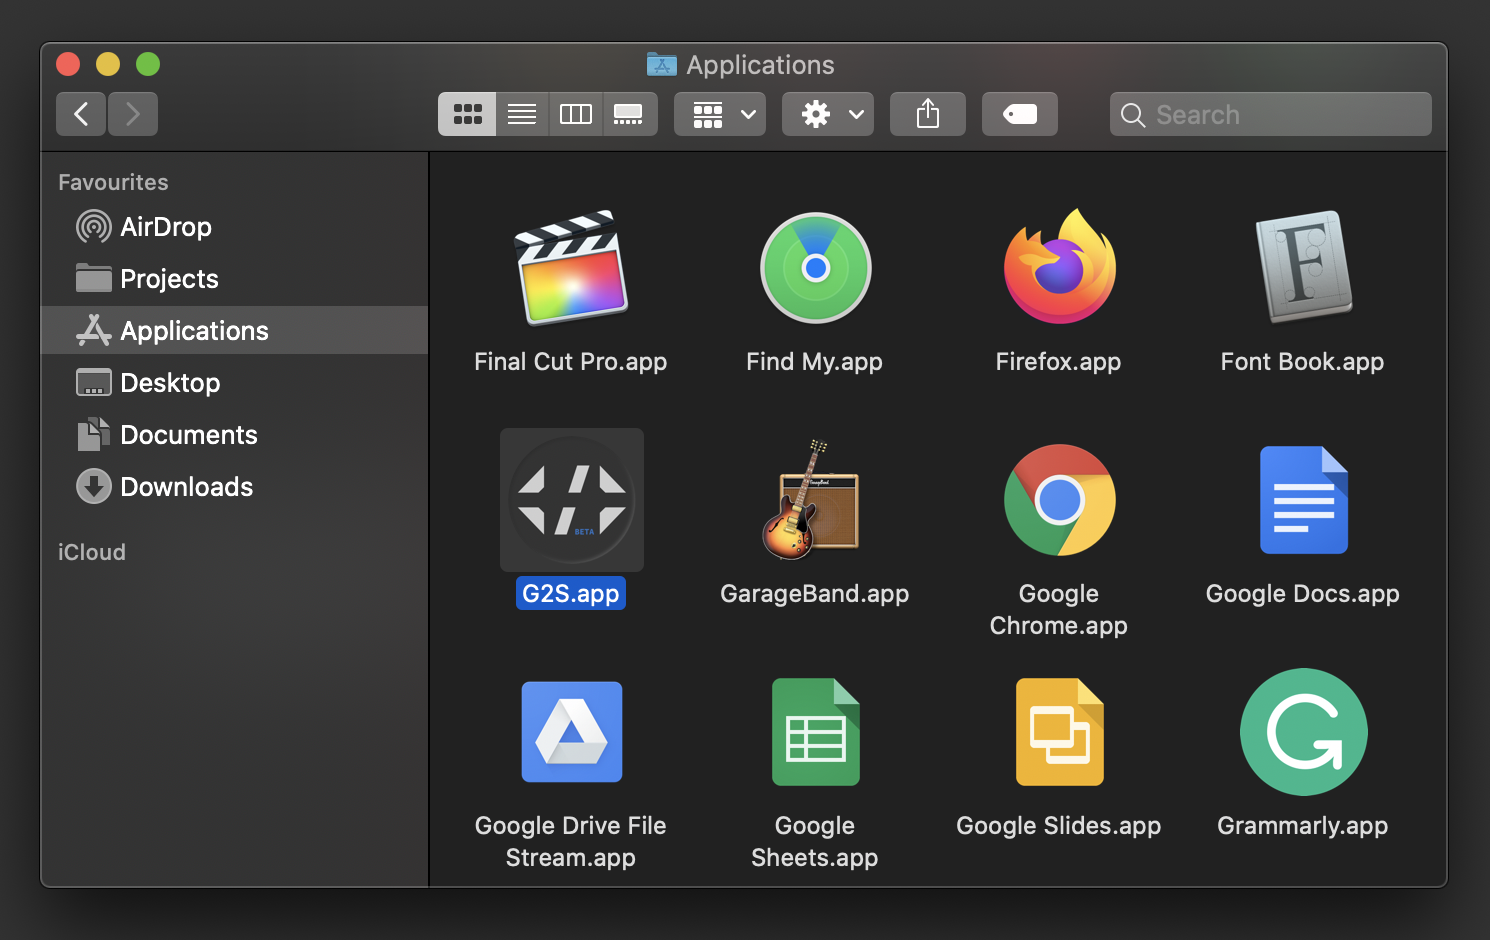This screenshot has height=940, width=1490.
Task: Click the Share toolbar button
Action: 928,114
